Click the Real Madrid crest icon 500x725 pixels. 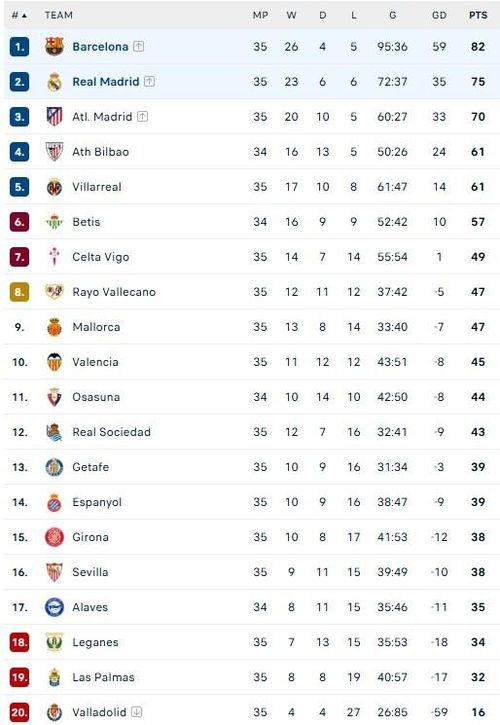(x=54, y=82)
